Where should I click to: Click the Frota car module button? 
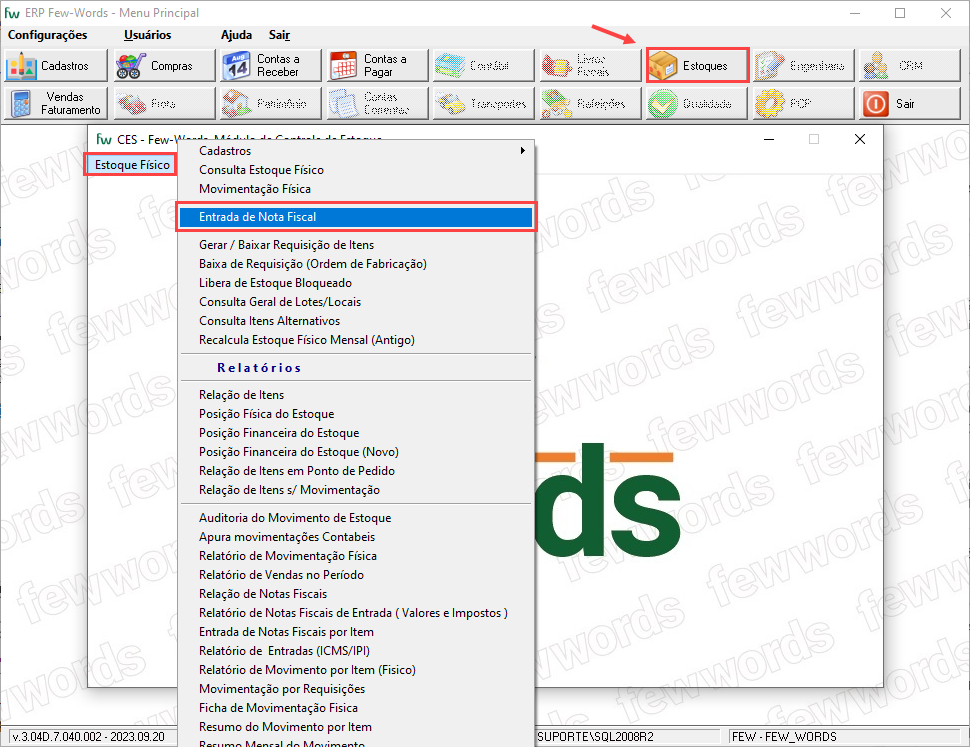(x=163, y=103)
